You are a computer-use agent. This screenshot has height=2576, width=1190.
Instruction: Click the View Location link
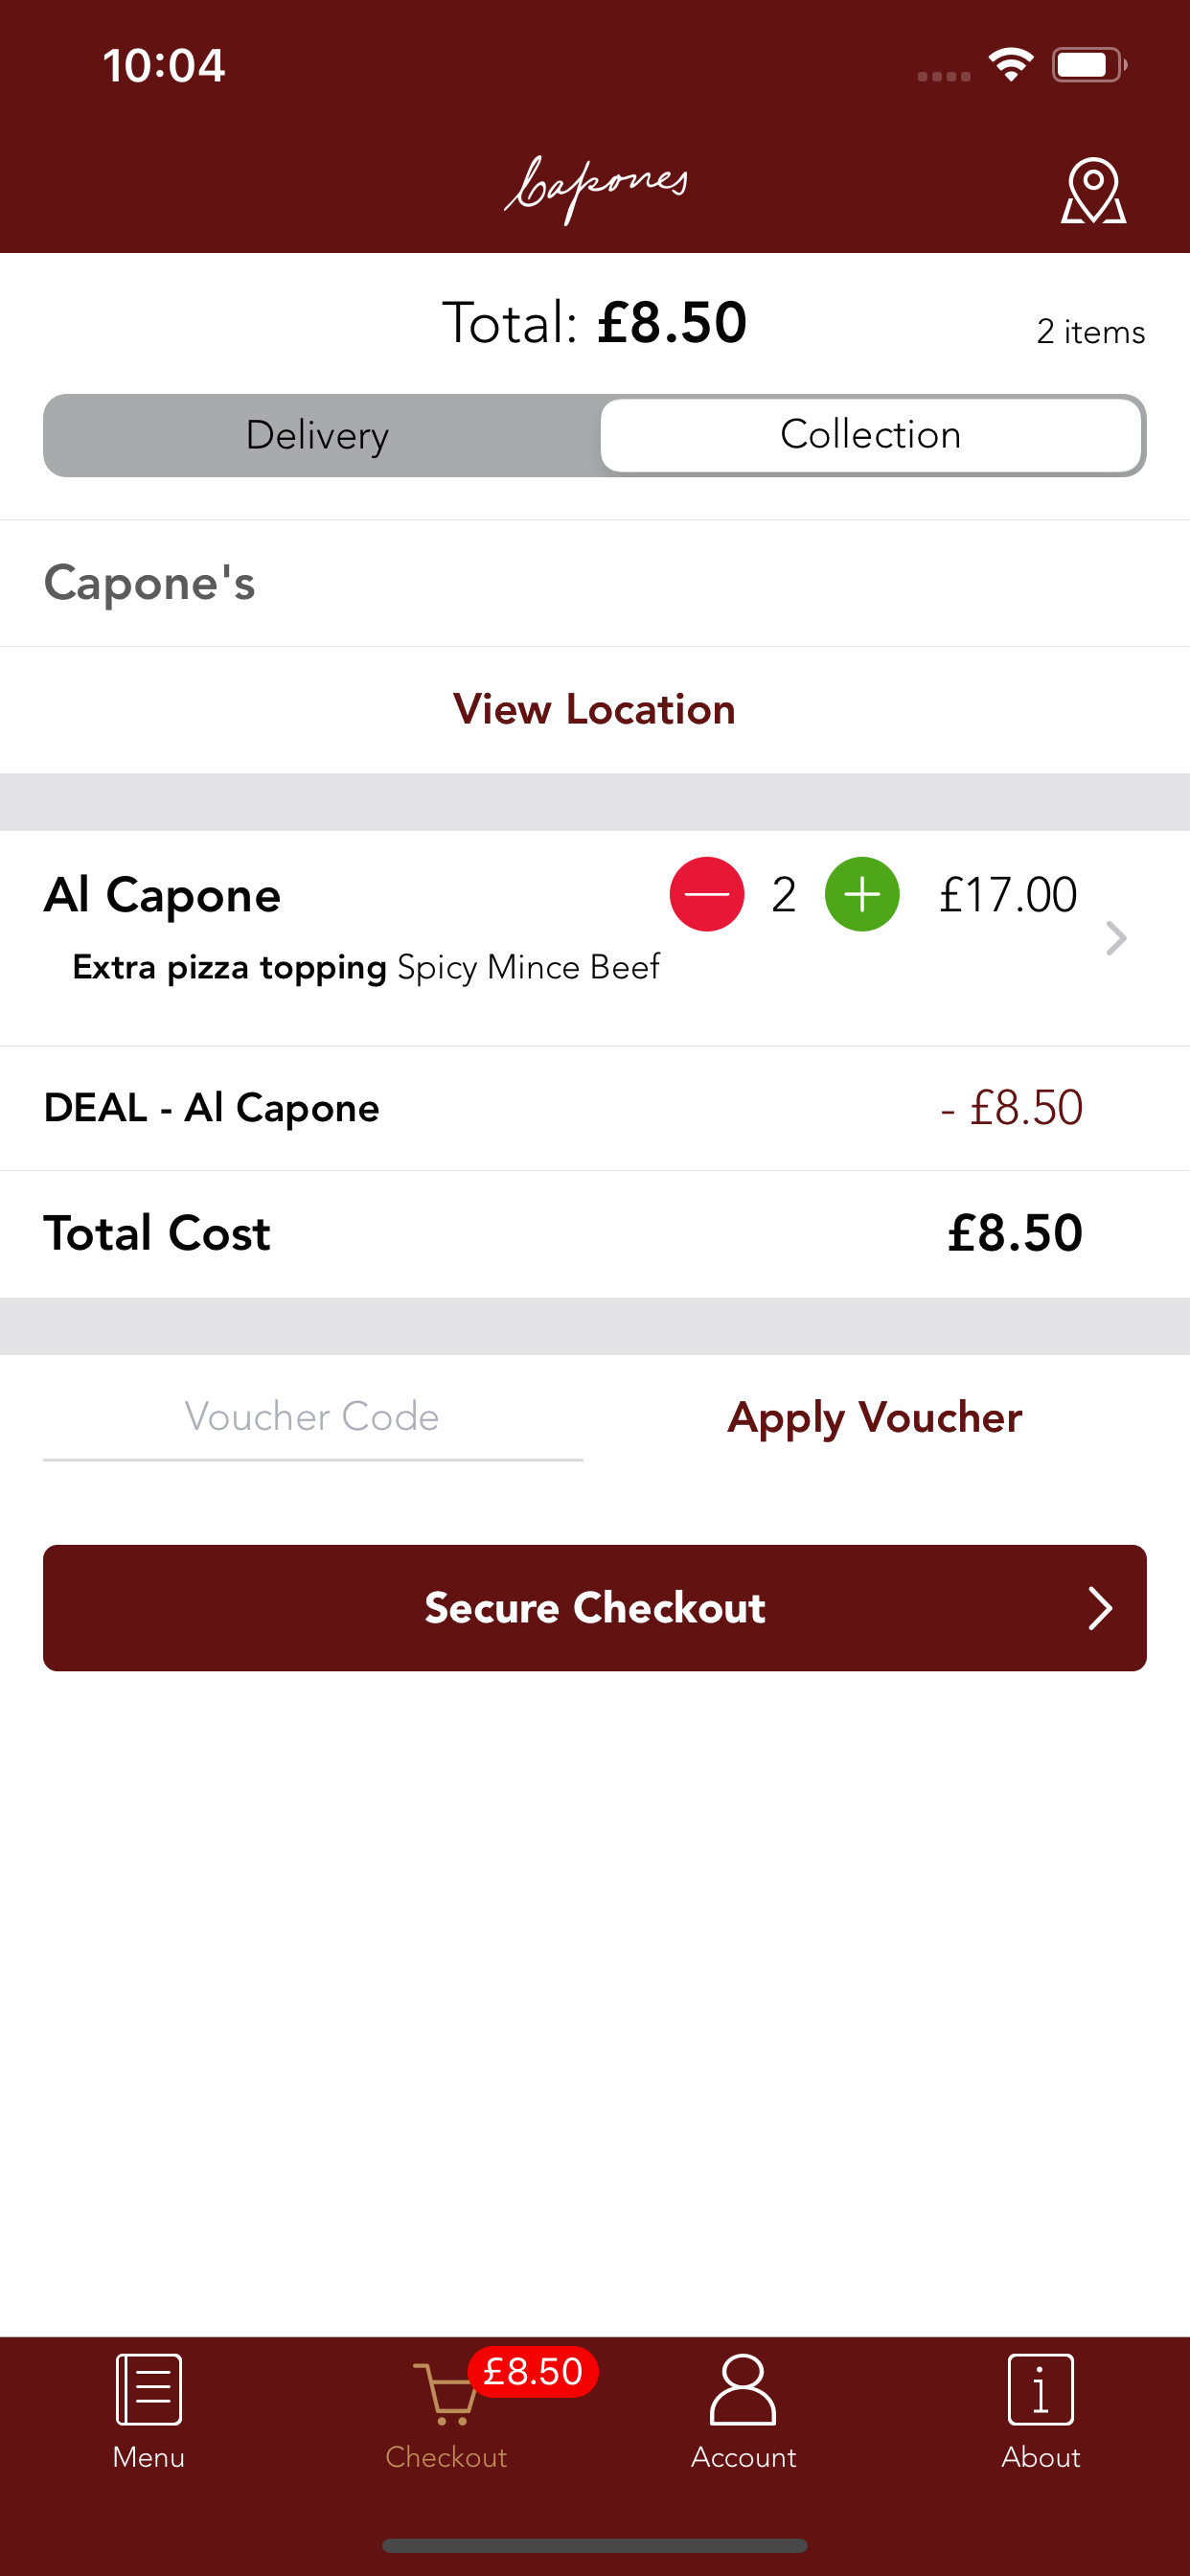594,709
